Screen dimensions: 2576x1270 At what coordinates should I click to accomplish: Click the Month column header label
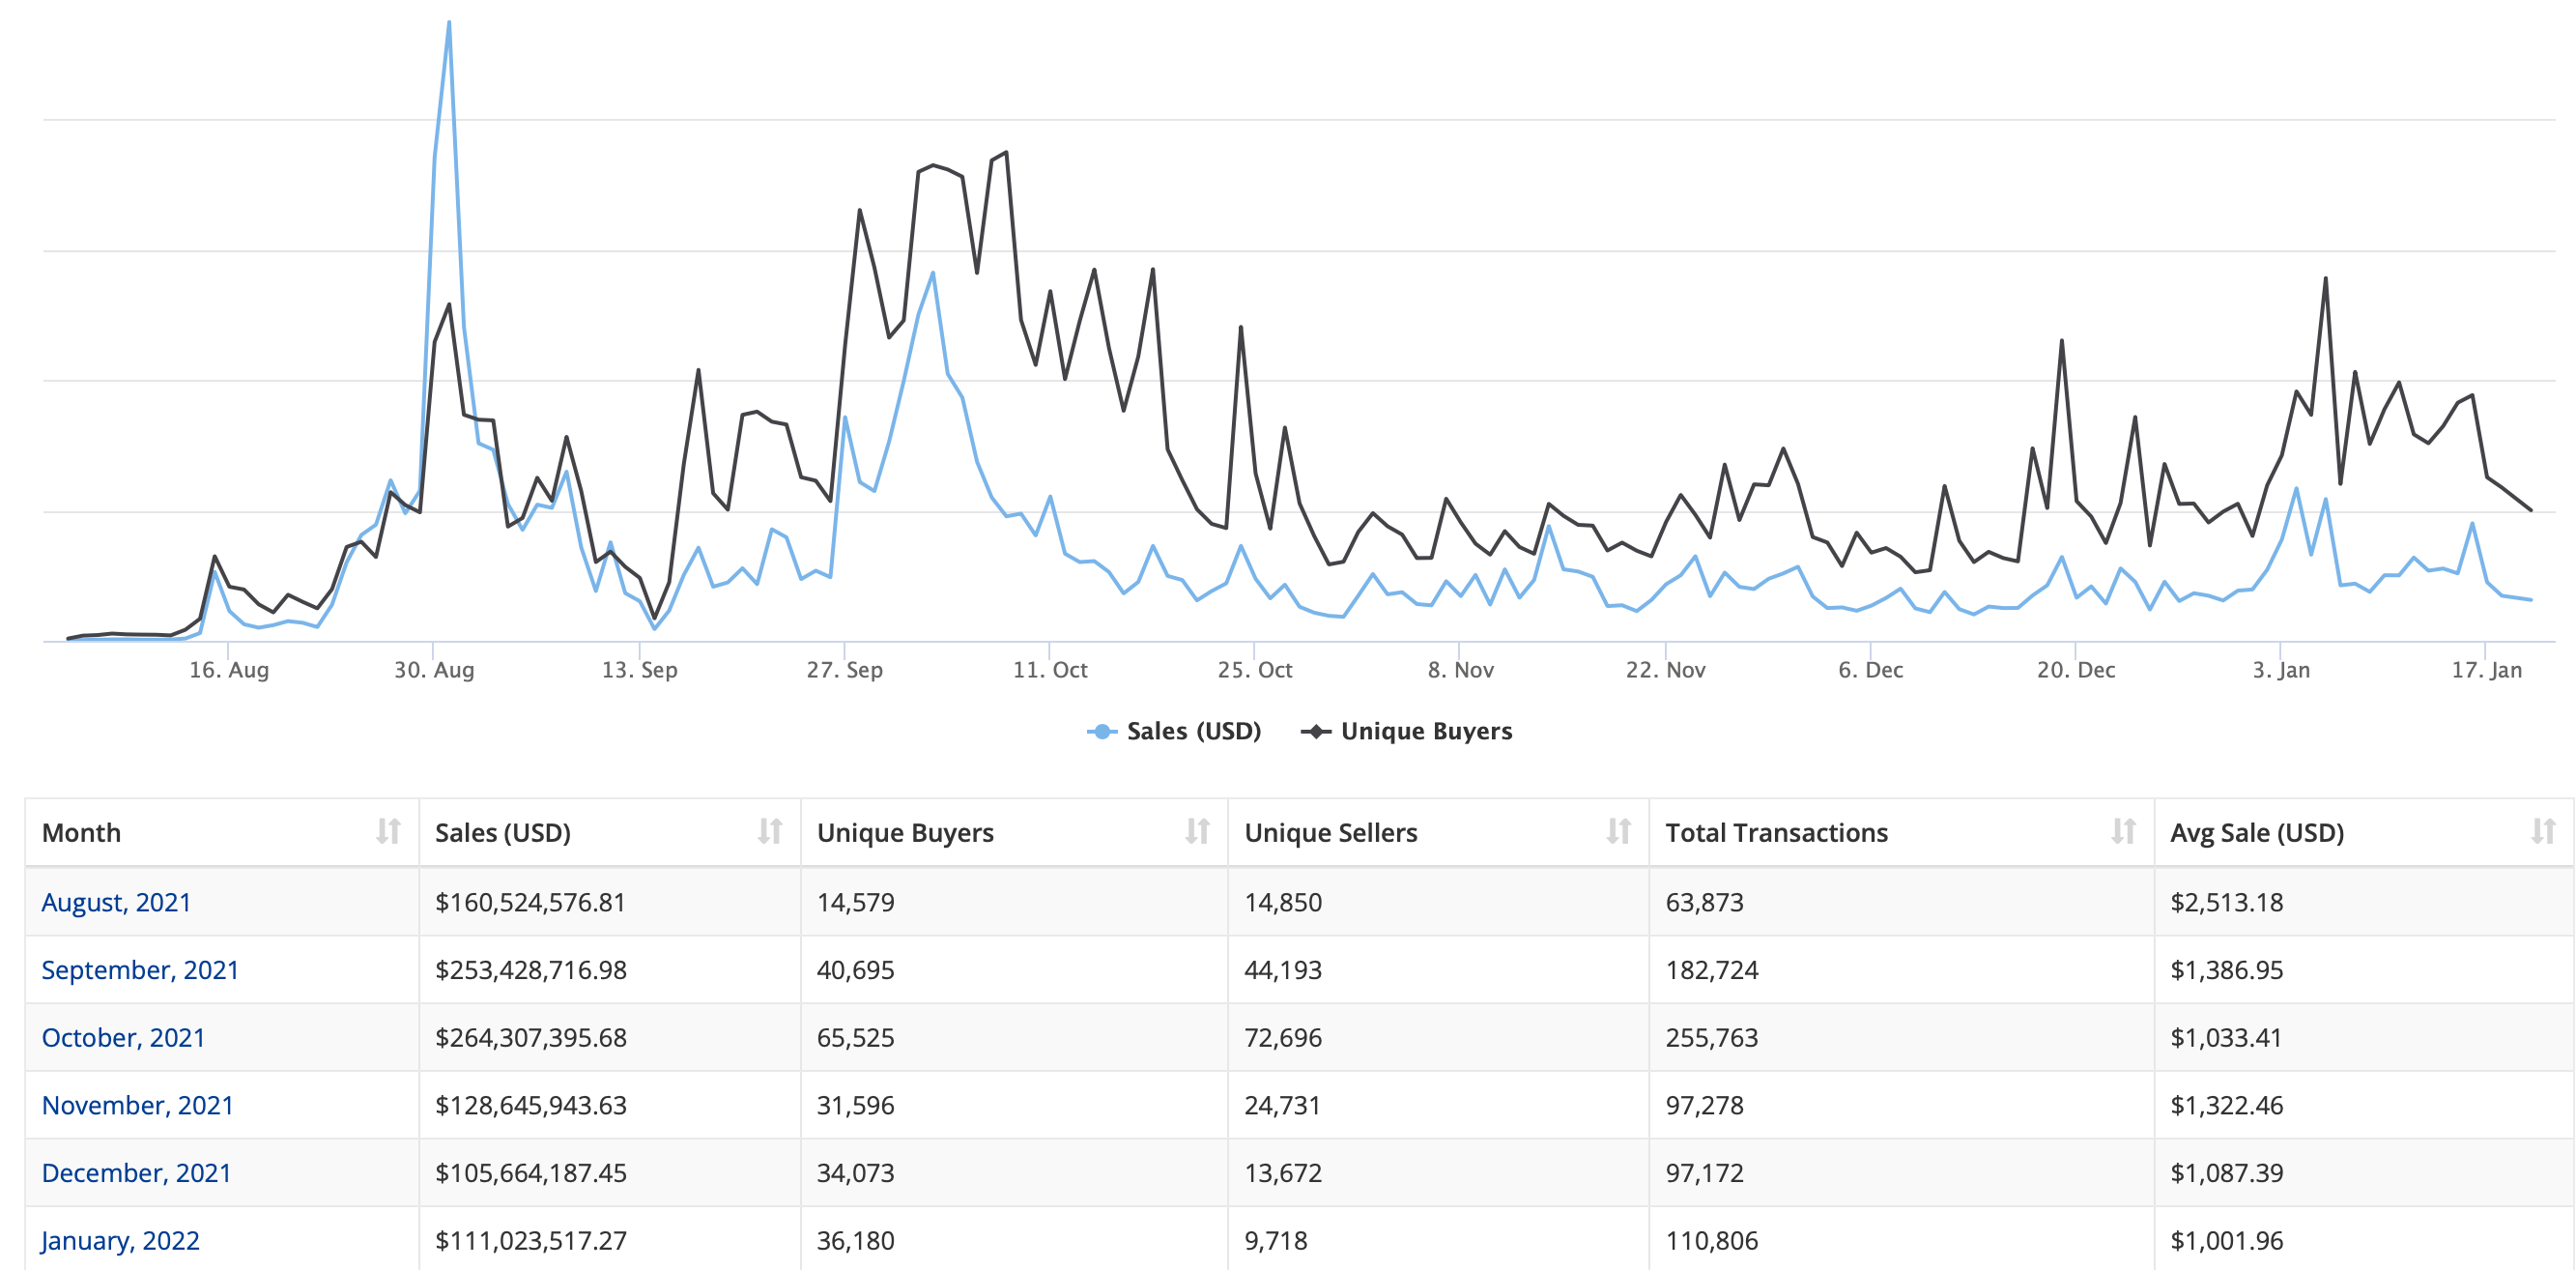point(81,832)
